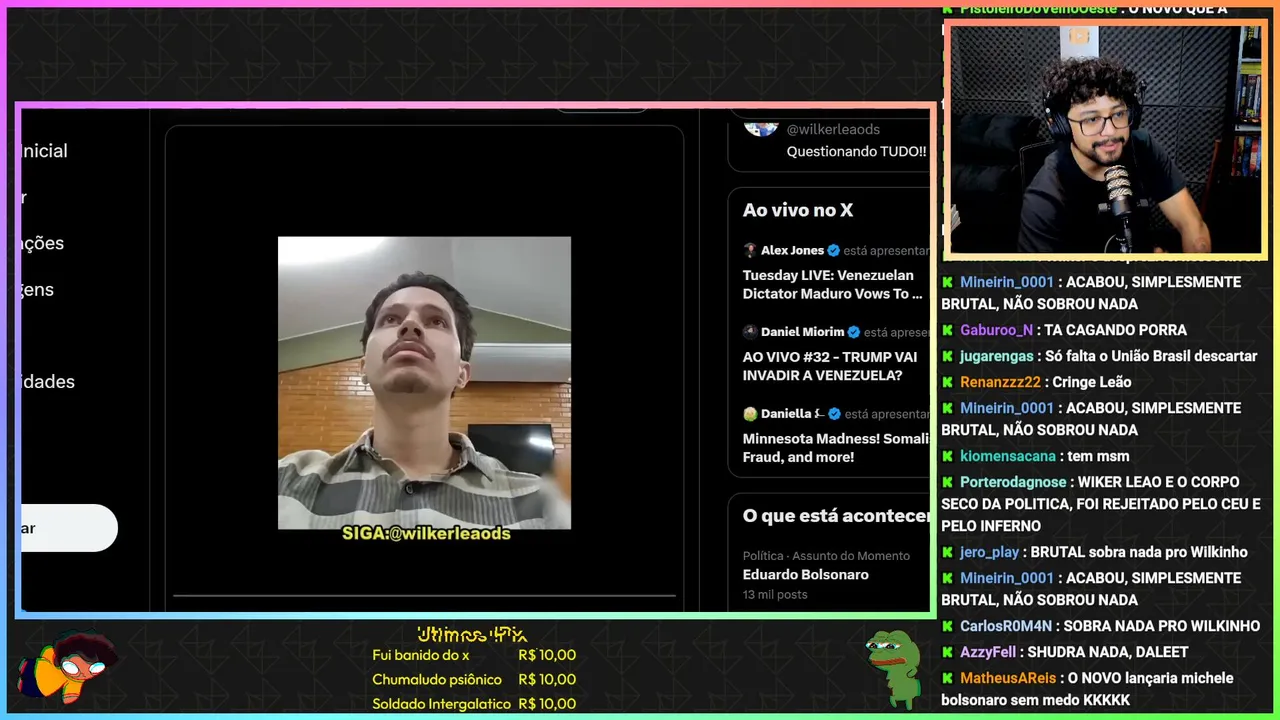
Task: Click 'Política · Assunto do Momento' label
Action: (826, 555)
